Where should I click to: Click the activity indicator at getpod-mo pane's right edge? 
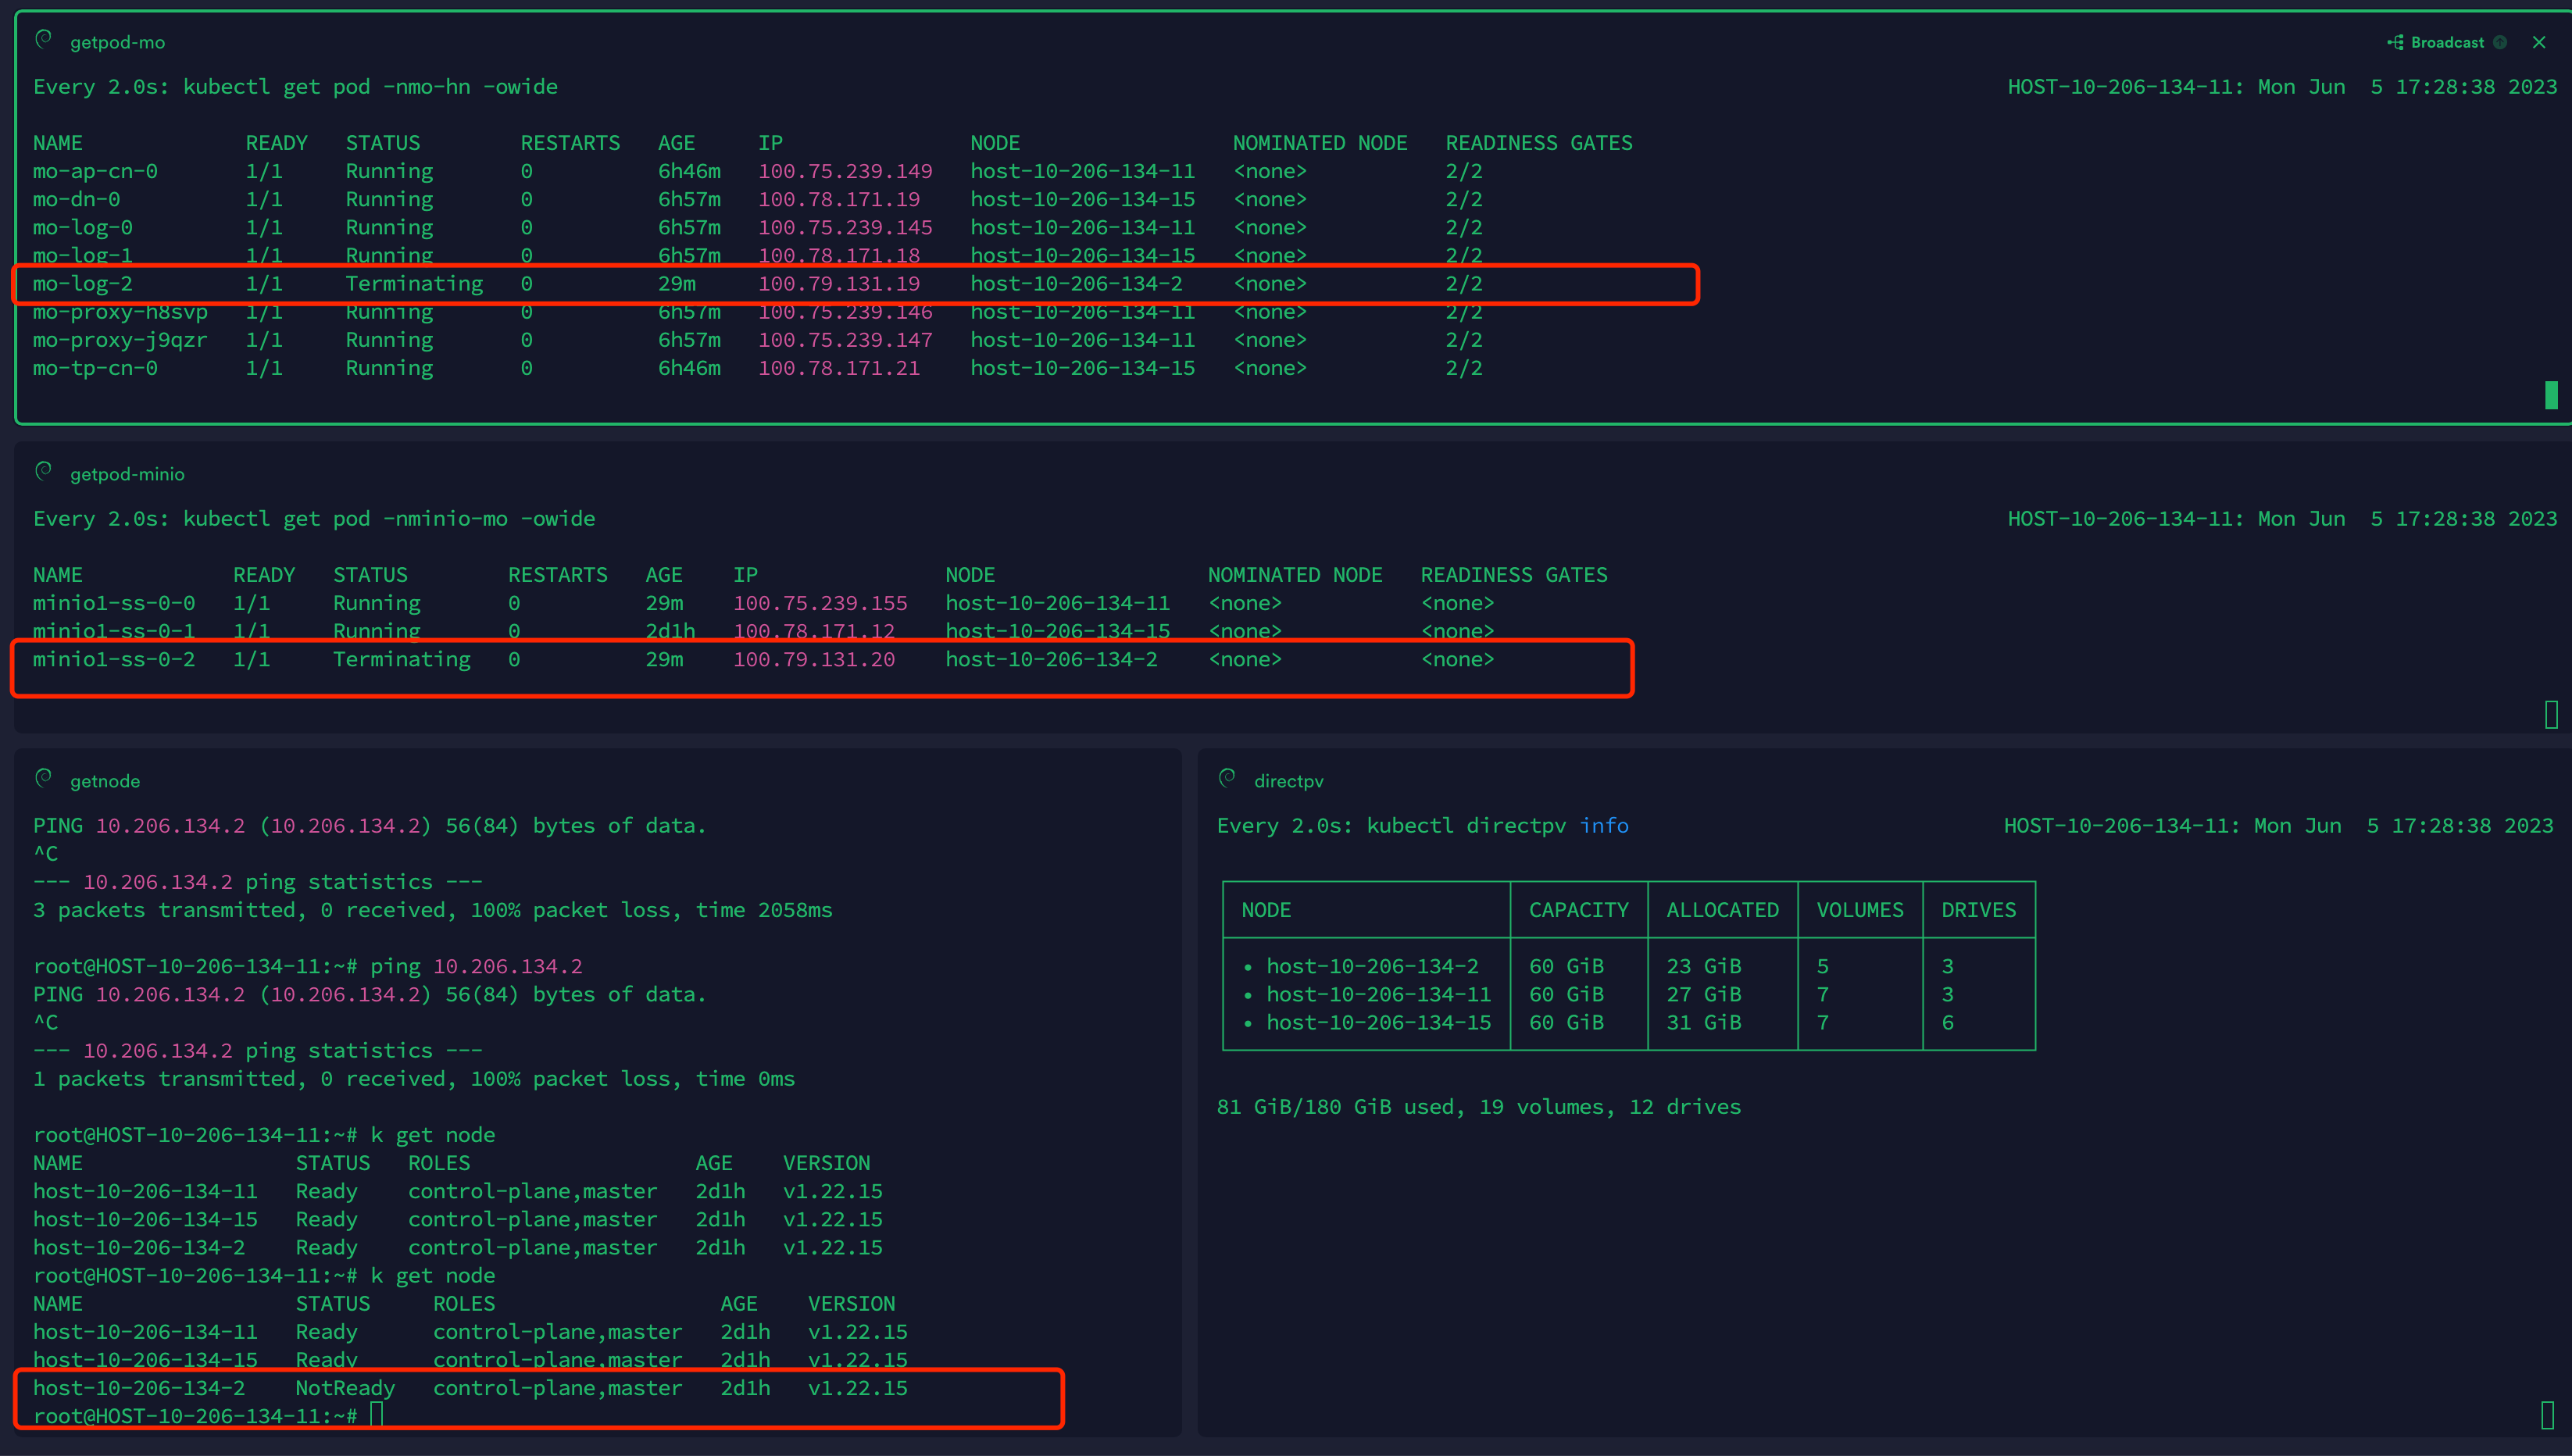tap(2551, 395)
